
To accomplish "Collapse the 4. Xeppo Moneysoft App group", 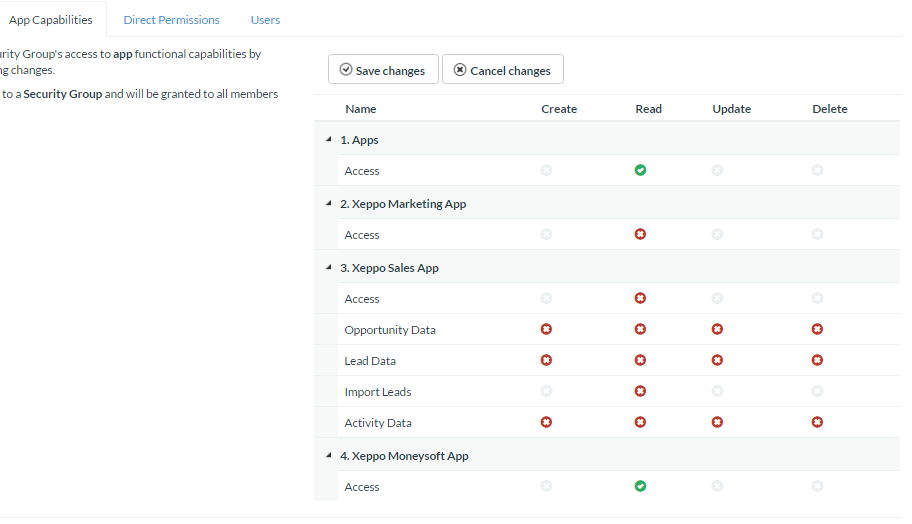I will click(x=329, y=455).
